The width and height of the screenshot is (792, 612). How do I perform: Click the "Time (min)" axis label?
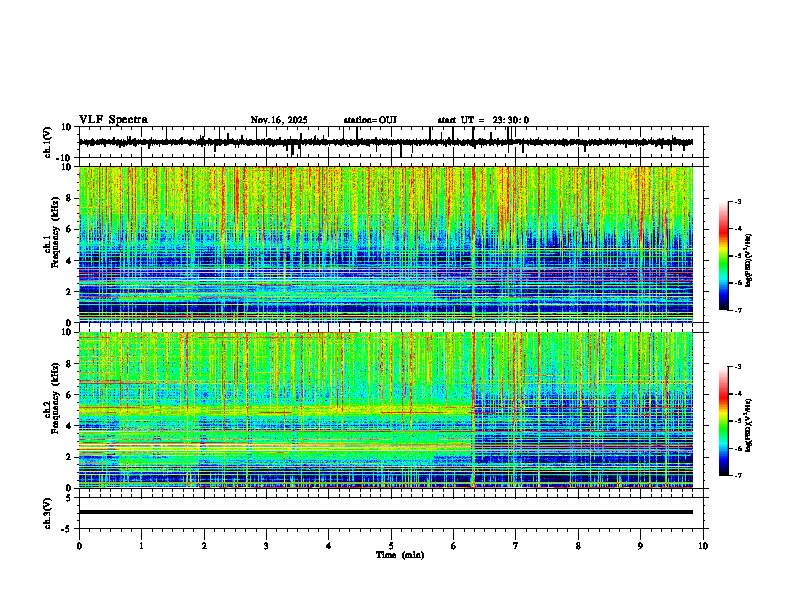[x=400, y=555]
